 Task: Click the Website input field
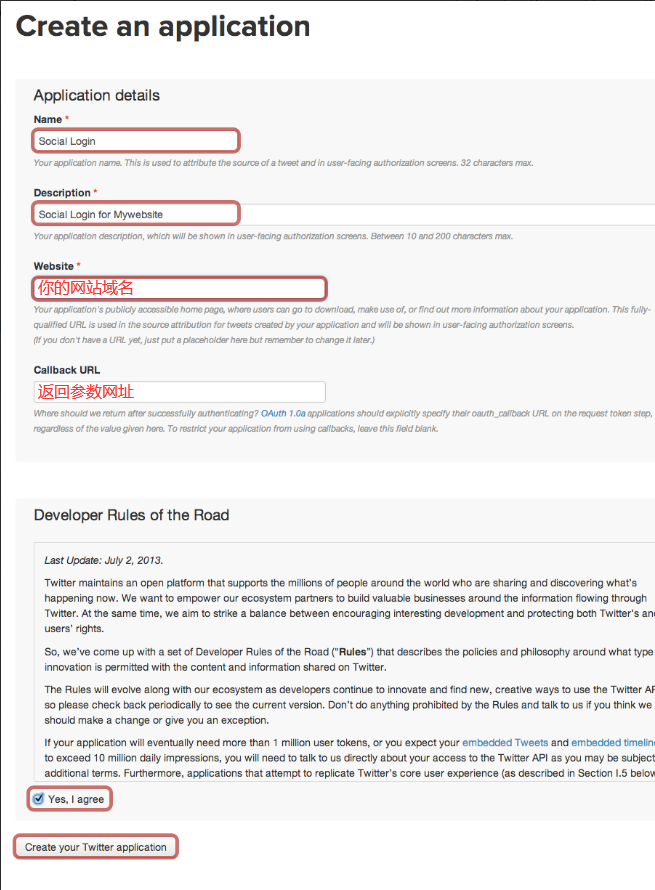(179, 288)
